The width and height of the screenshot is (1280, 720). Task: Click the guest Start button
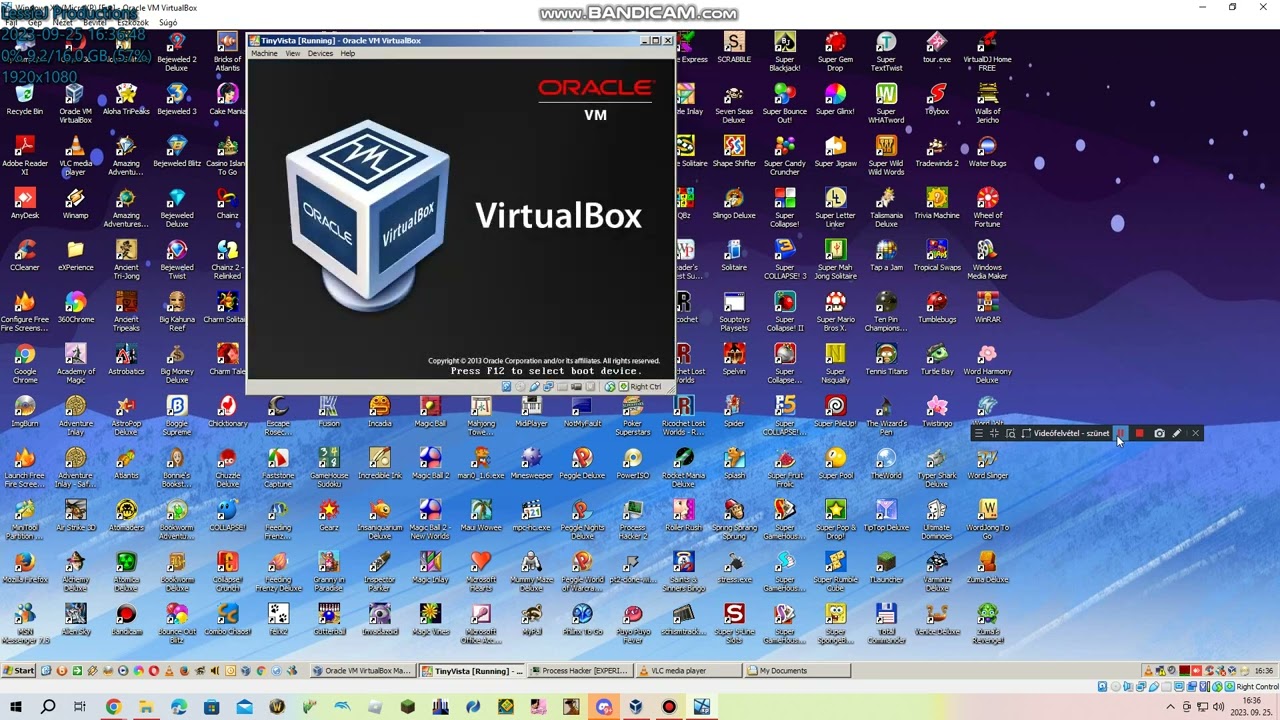[x=19, y=671]
